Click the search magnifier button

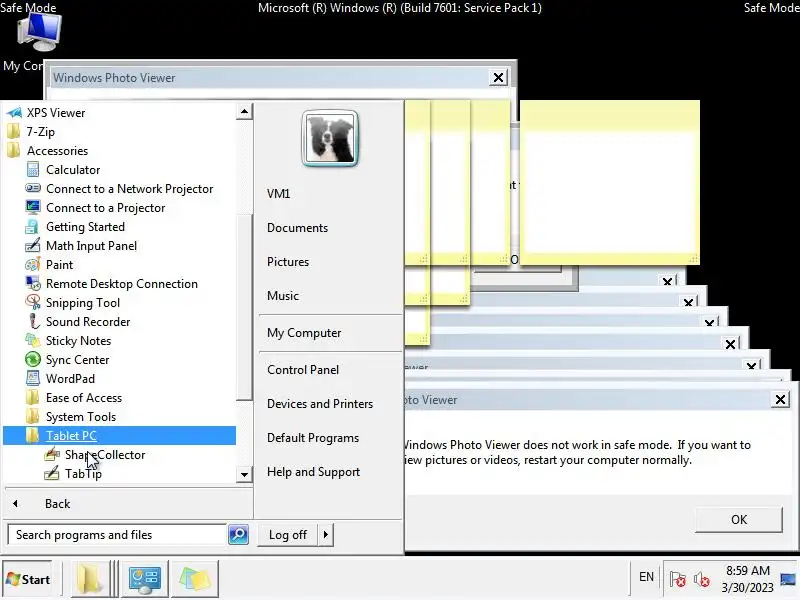point(238,535)
